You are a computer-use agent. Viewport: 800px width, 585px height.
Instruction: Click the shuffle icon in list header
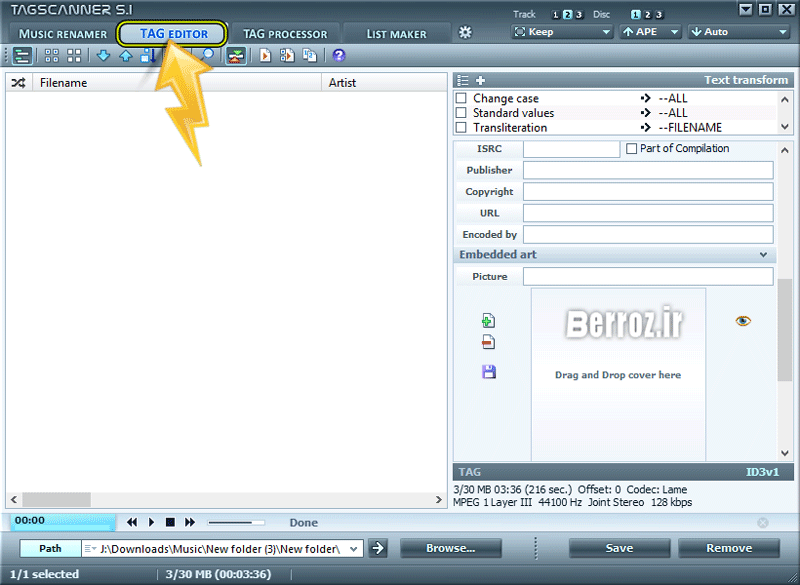tap(18, 83)
